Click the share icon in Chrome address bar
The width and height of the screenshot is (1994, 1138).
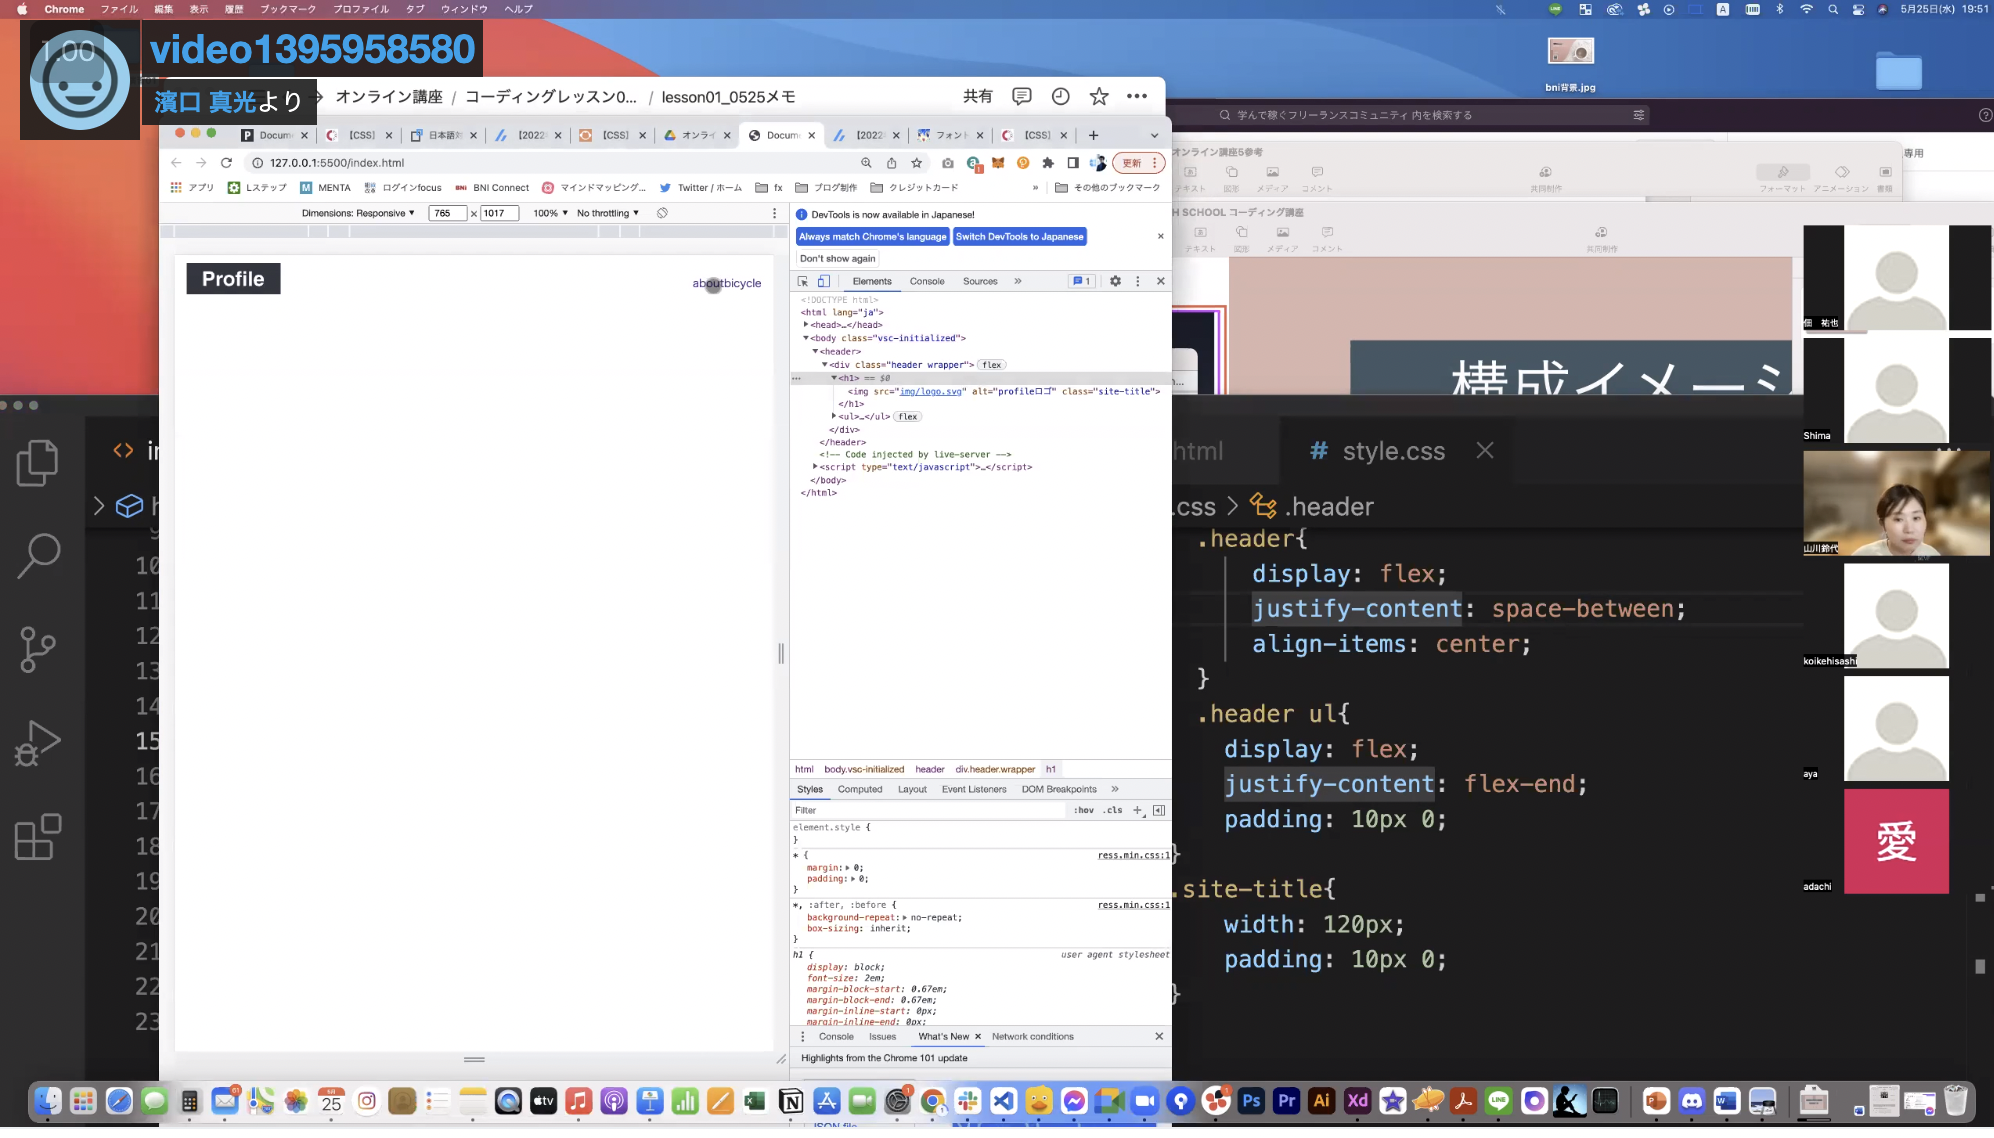[x=891, y=162]
